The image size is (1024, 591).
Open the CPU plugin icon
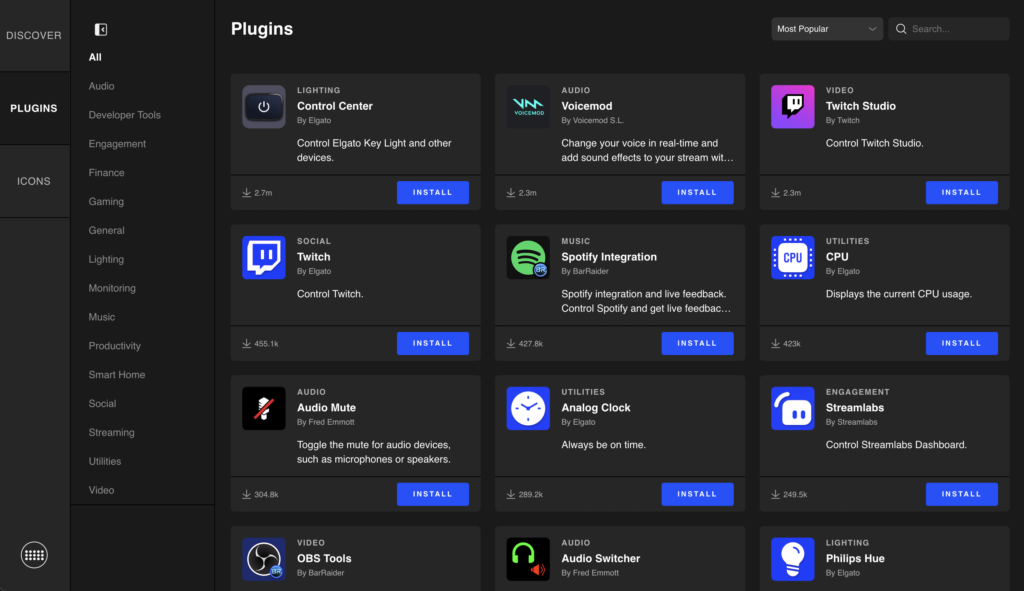click(792, 258)
